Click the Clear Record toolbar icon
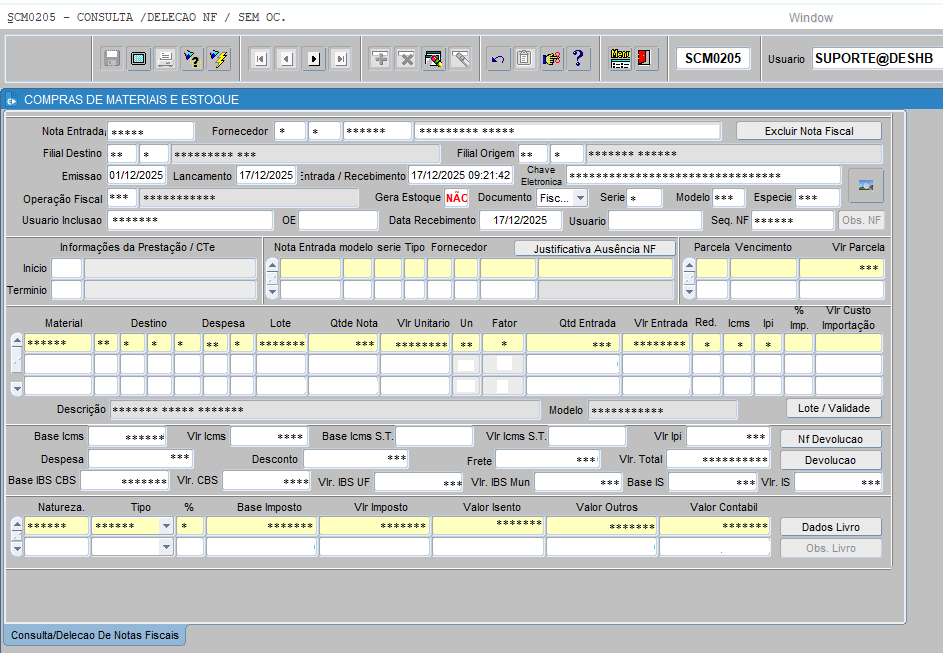Viewport: 943px width, 653px height. tap(459, 59)
